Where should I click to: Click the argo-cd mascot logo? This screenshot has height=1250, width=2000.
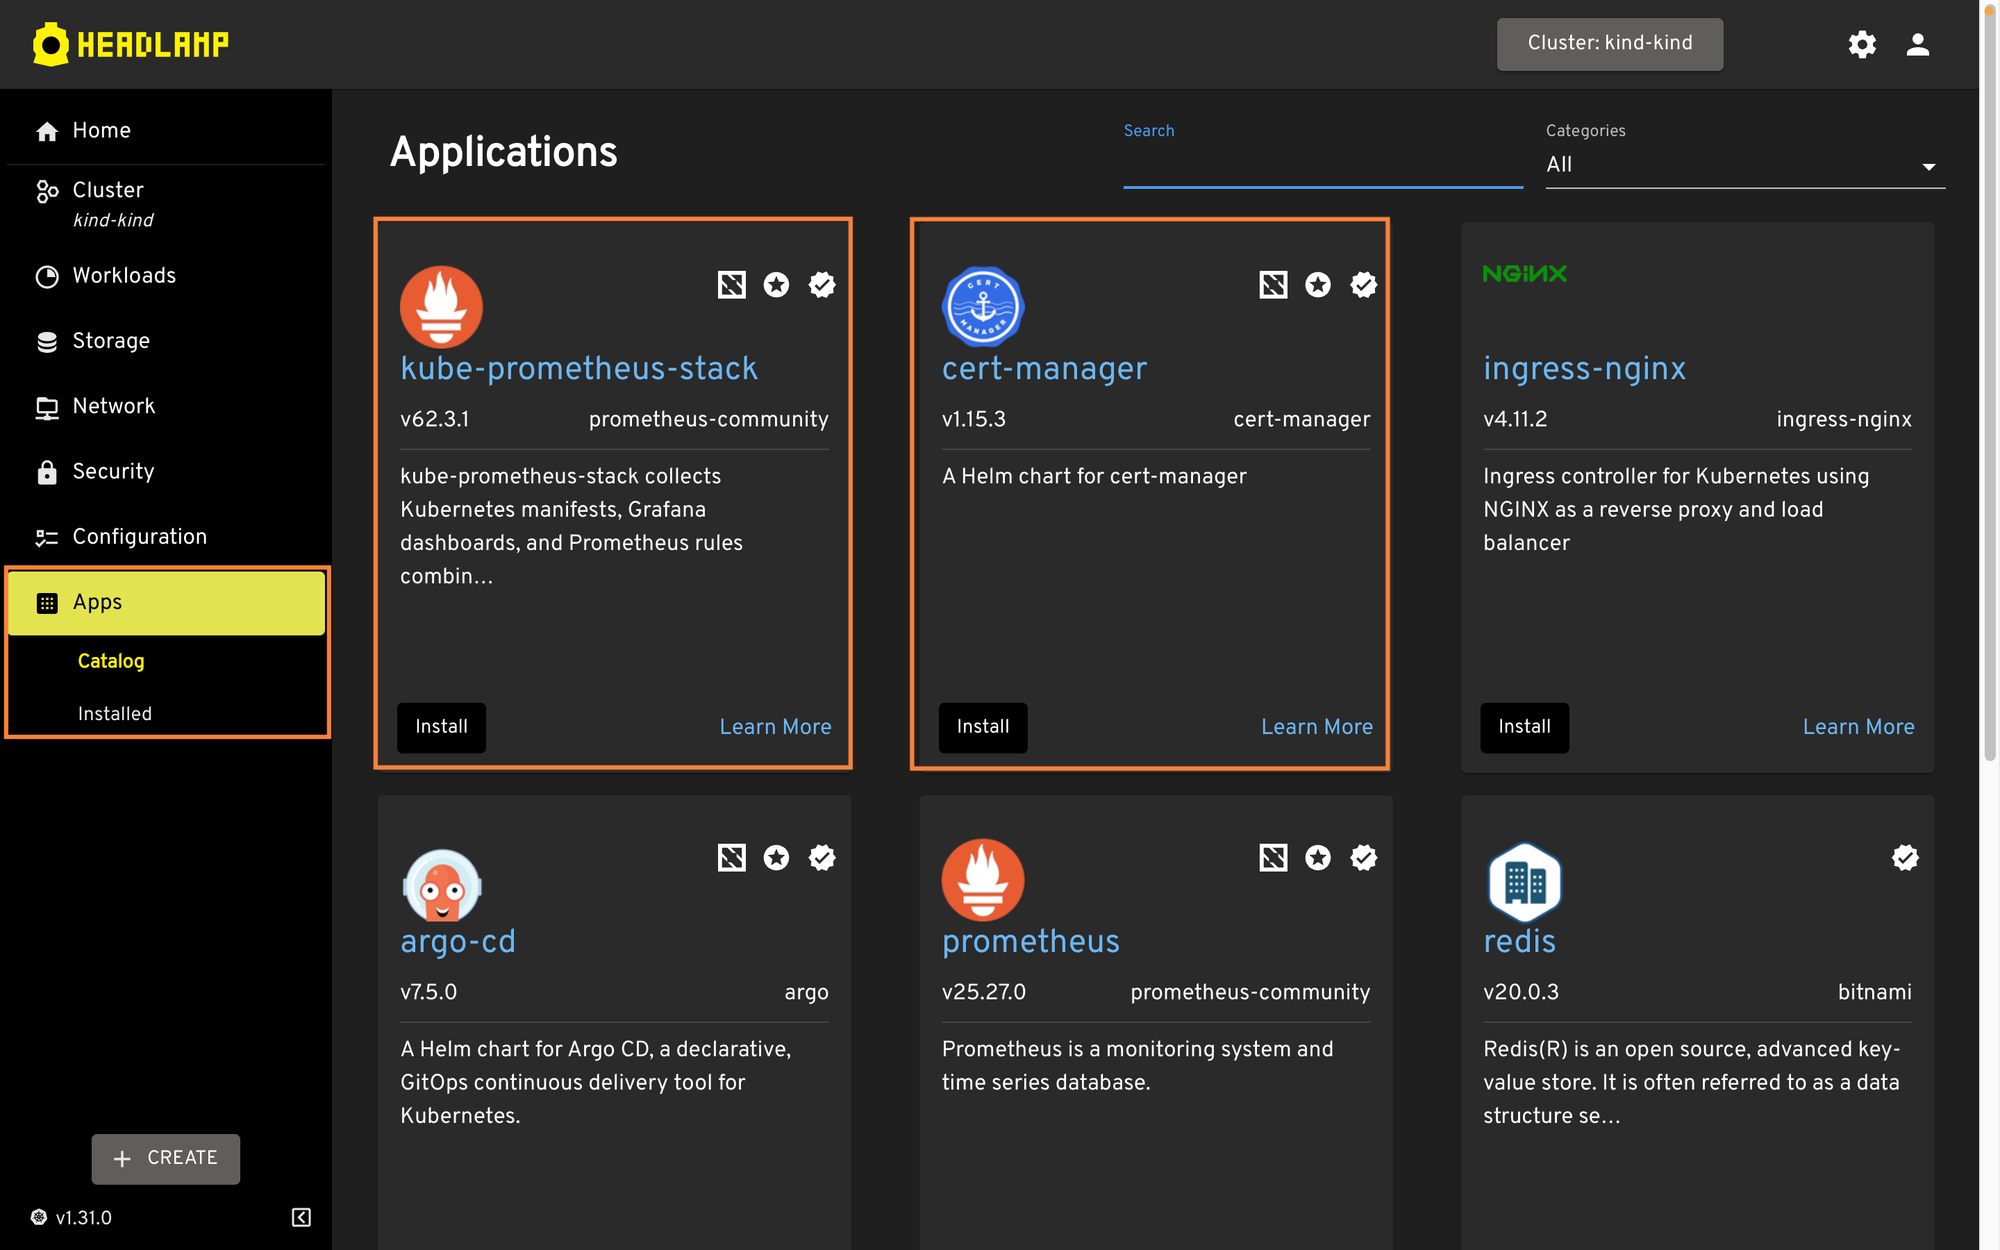(x=441, y=884)
